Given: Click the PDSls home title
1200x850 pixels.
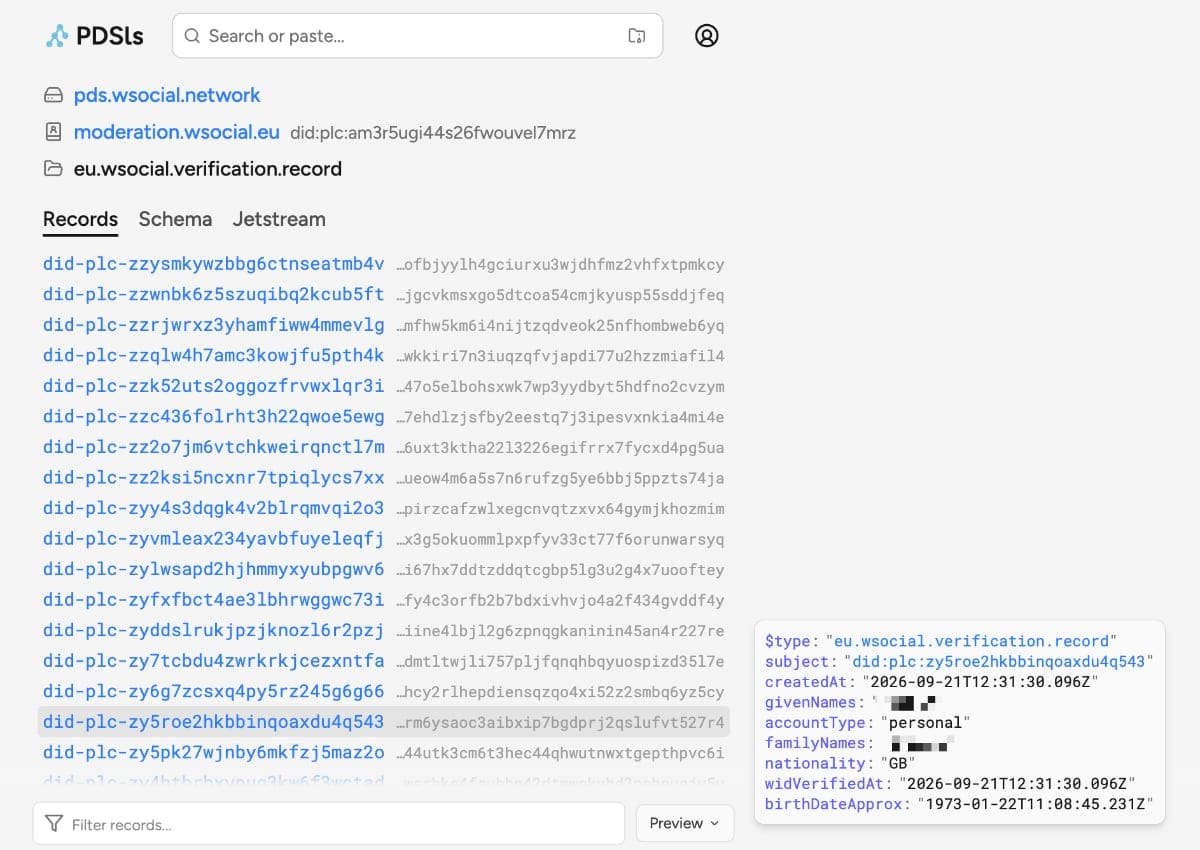Looking at the screenshot, I should pos(110,37).
